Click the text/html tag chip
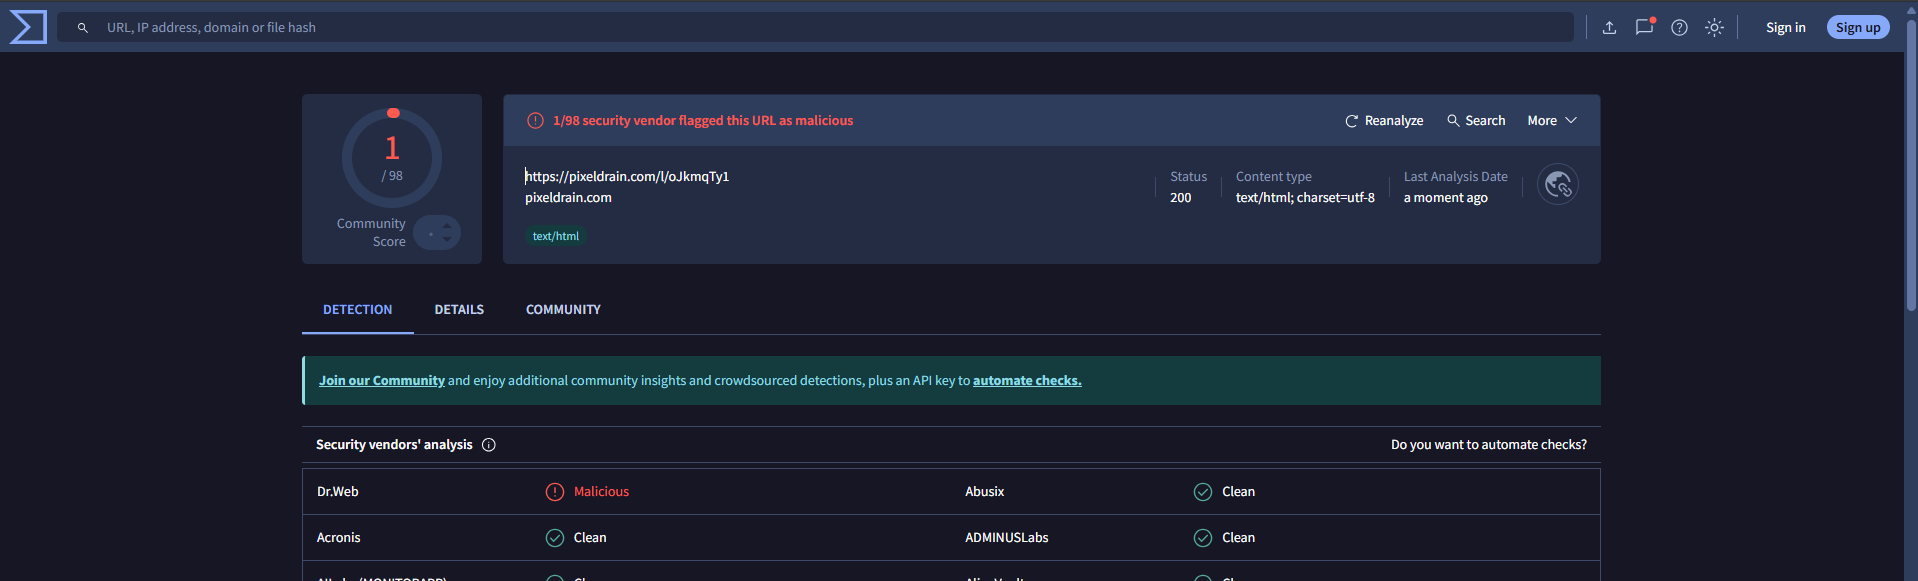This screenshot has width=1918, height=581. pyautogui.click(x=555, y=237)
